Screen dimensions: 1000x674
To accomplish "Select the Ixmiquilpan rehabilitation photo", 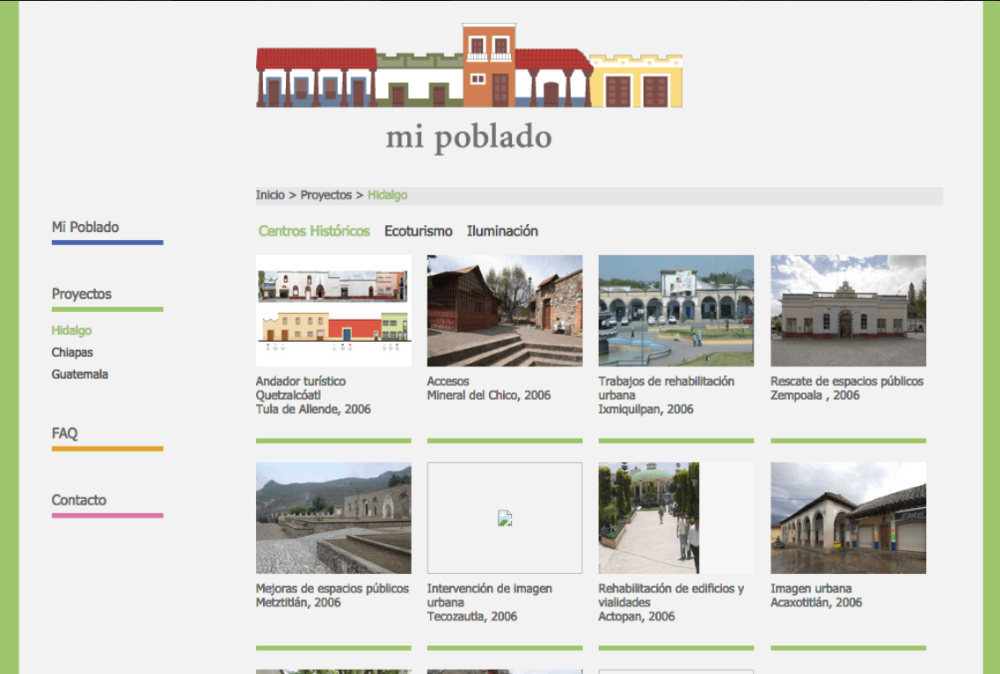I will pyautogui.click(x=676, y=311).
